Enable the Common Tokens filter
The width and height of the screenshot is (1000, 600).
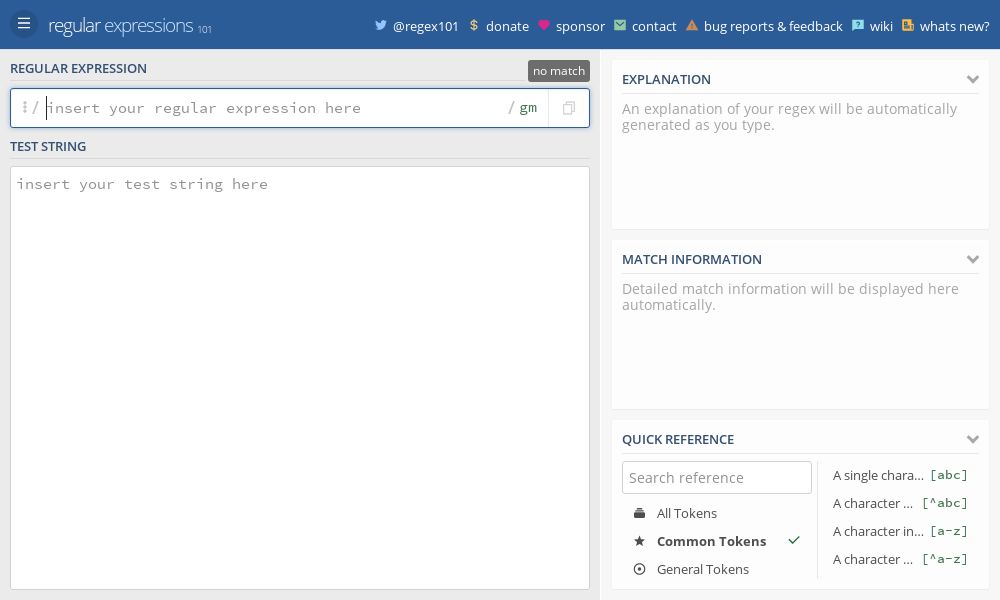click(x=711, y=541)
